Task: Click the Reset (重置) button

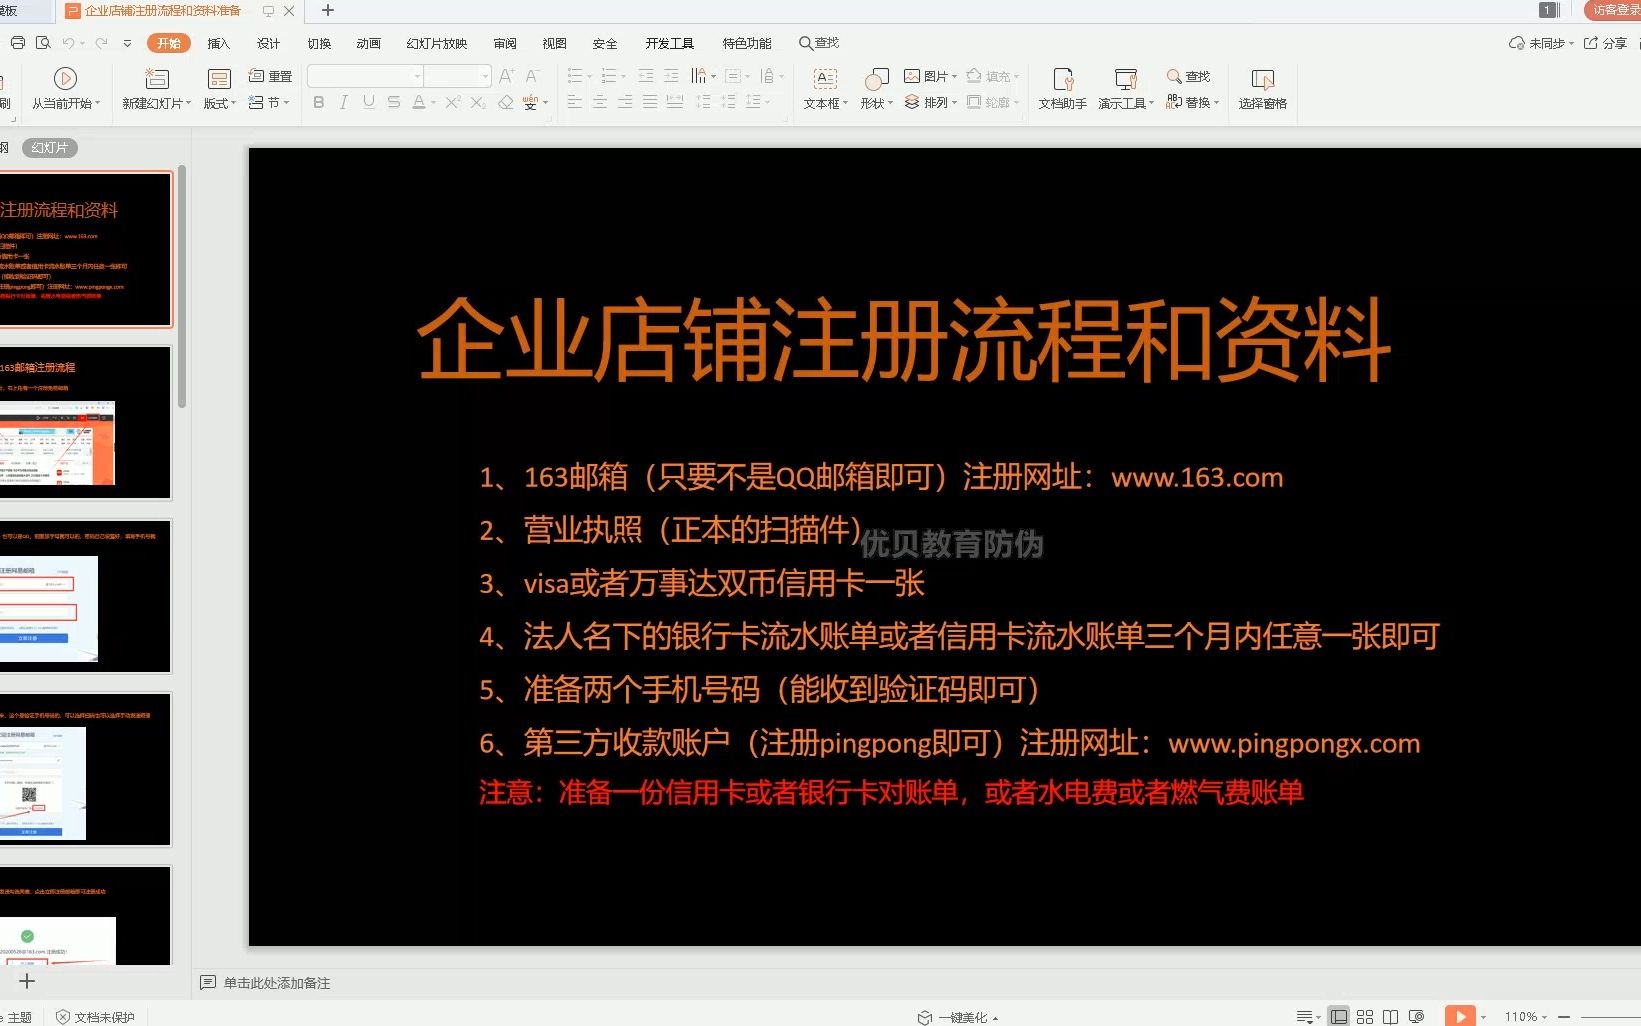Action: (270, 76)
